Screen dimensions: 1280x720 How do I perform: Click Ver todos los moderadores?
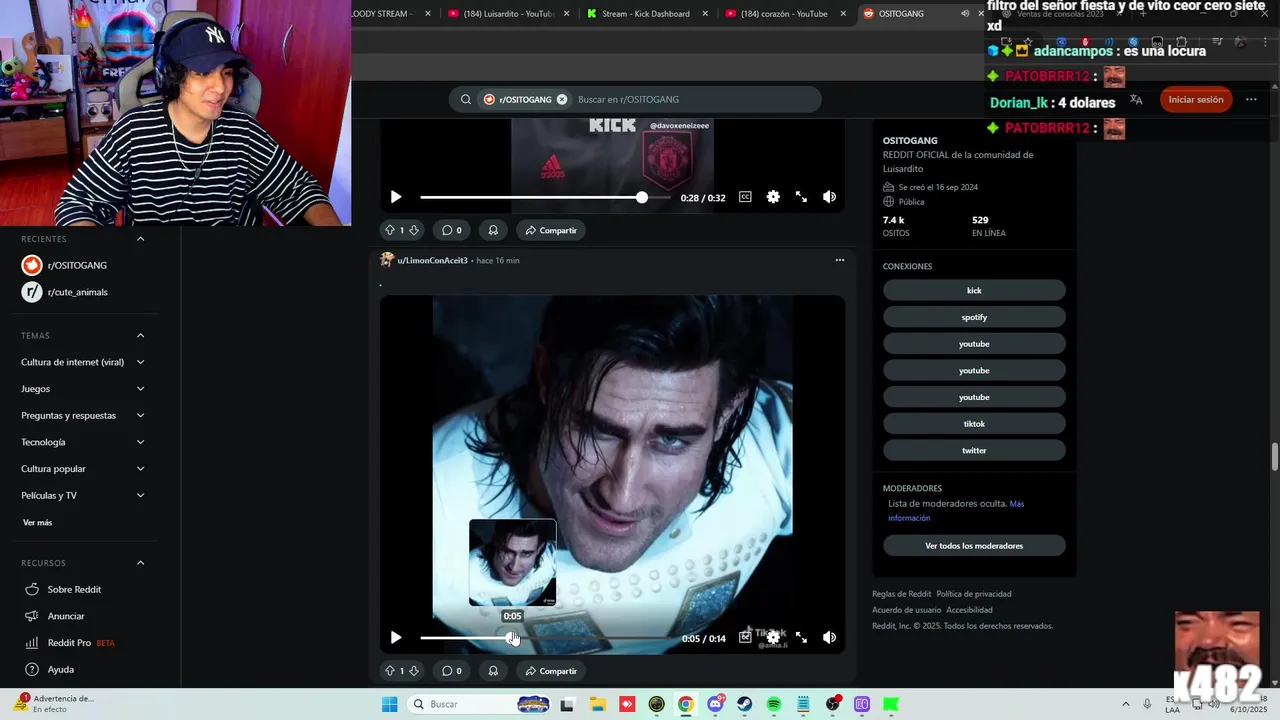(974, 546)
